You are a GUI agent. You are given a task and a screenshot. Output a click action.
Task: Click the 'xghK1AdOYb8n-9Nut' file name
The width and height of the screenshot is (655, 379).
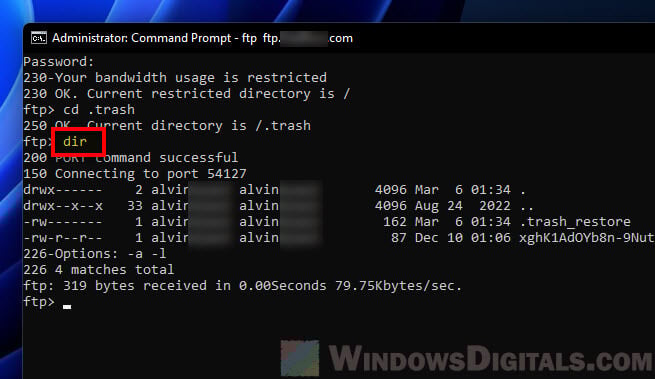586,238
